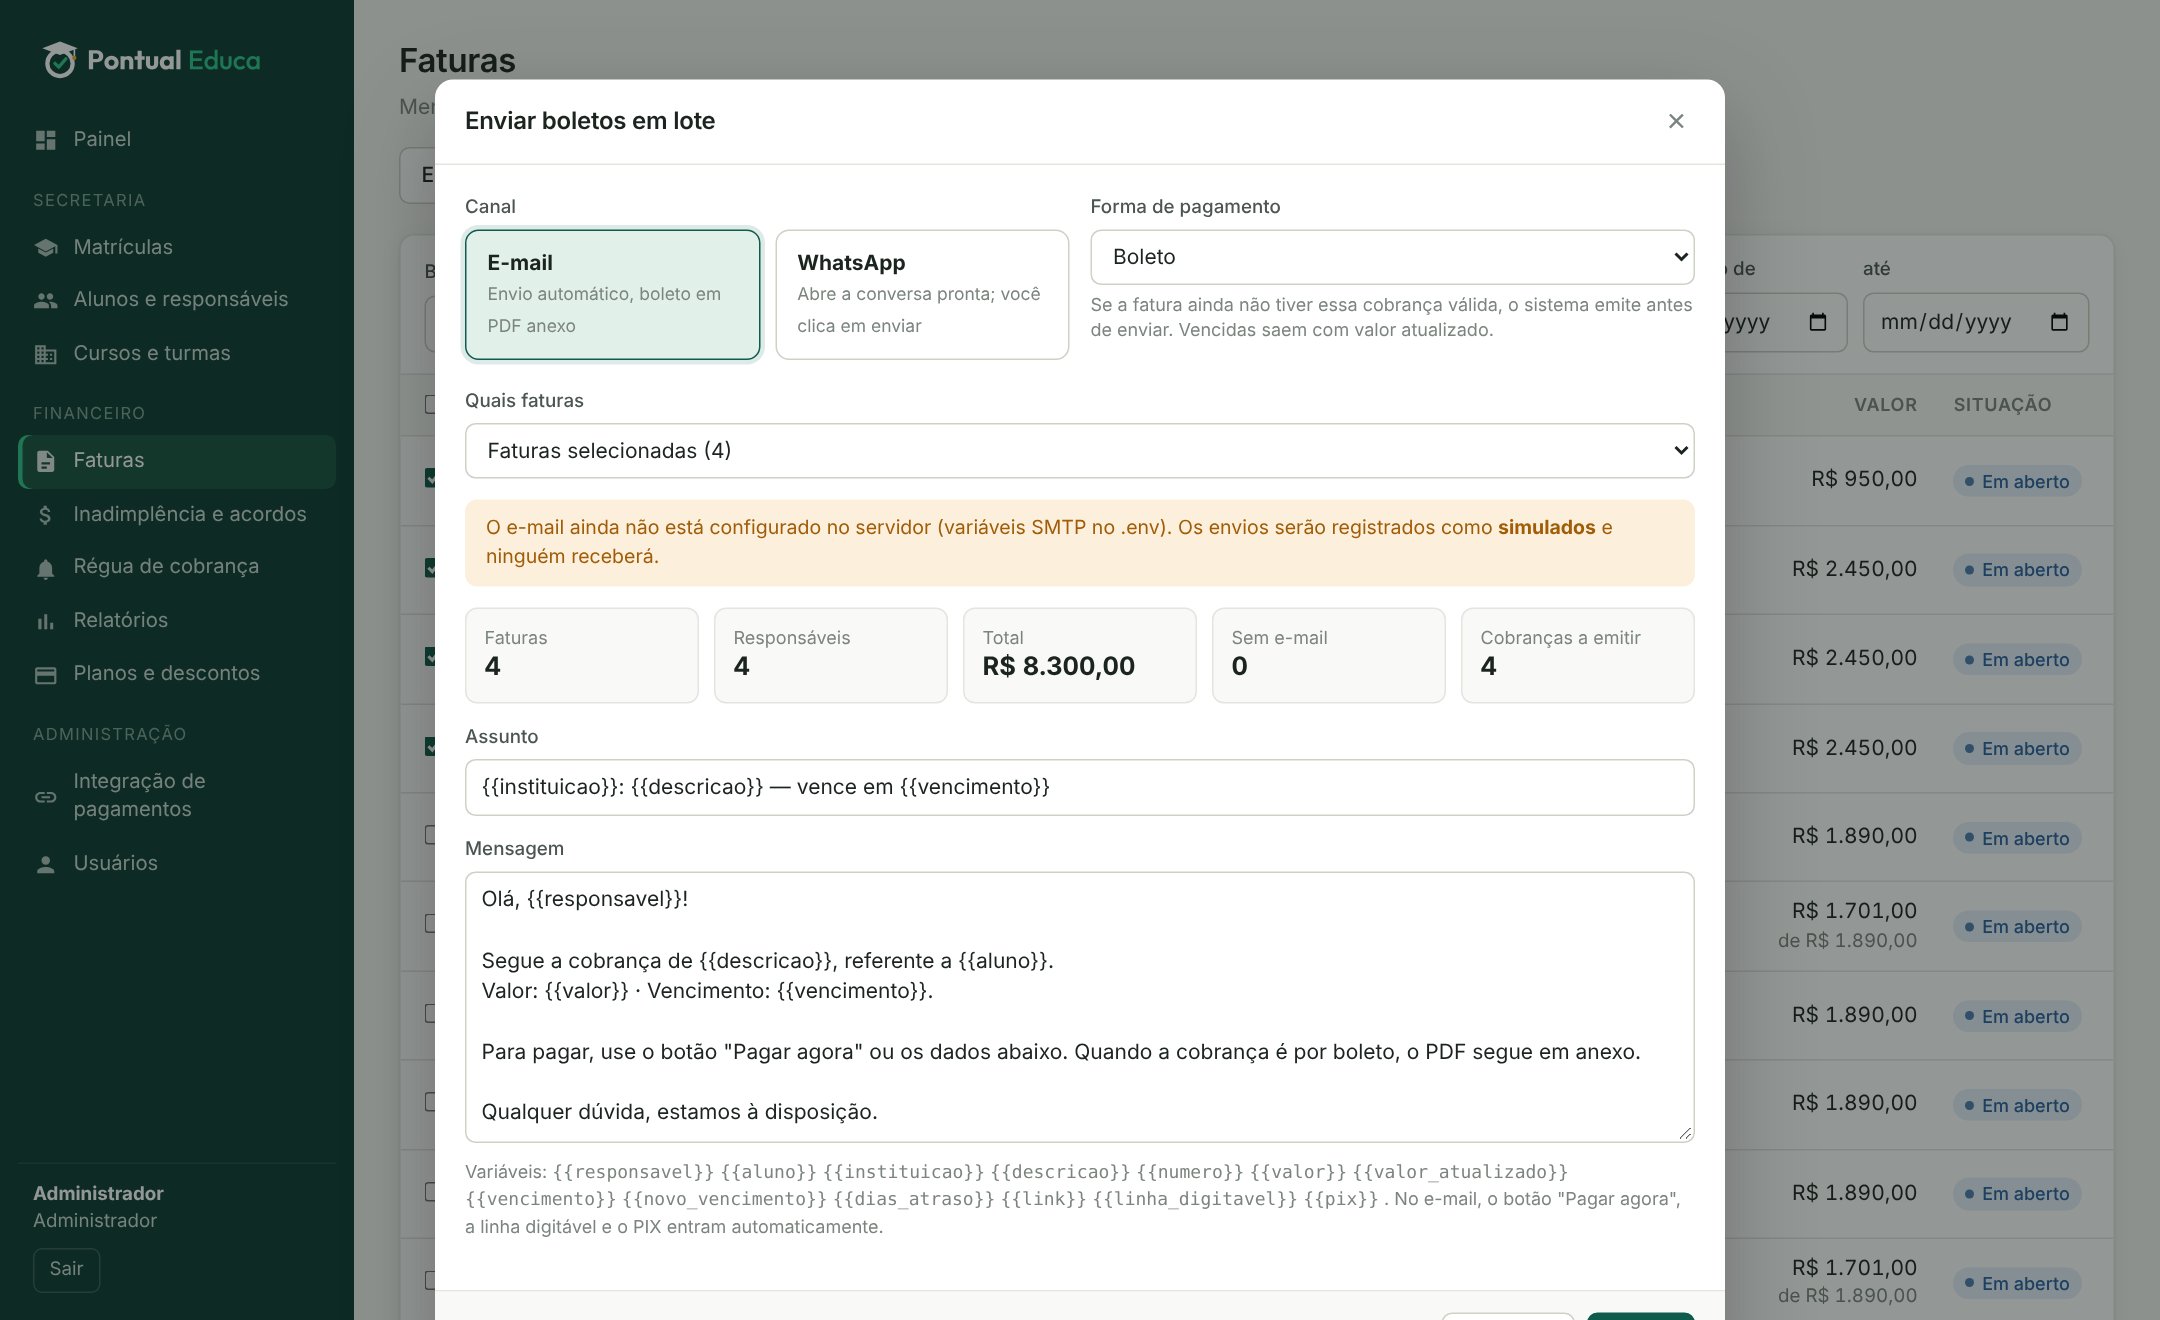The height and width of the screenshot is (1320, 2160).
Task: Click the Planos e descontos card icon
Action: [x=45, y=675]
